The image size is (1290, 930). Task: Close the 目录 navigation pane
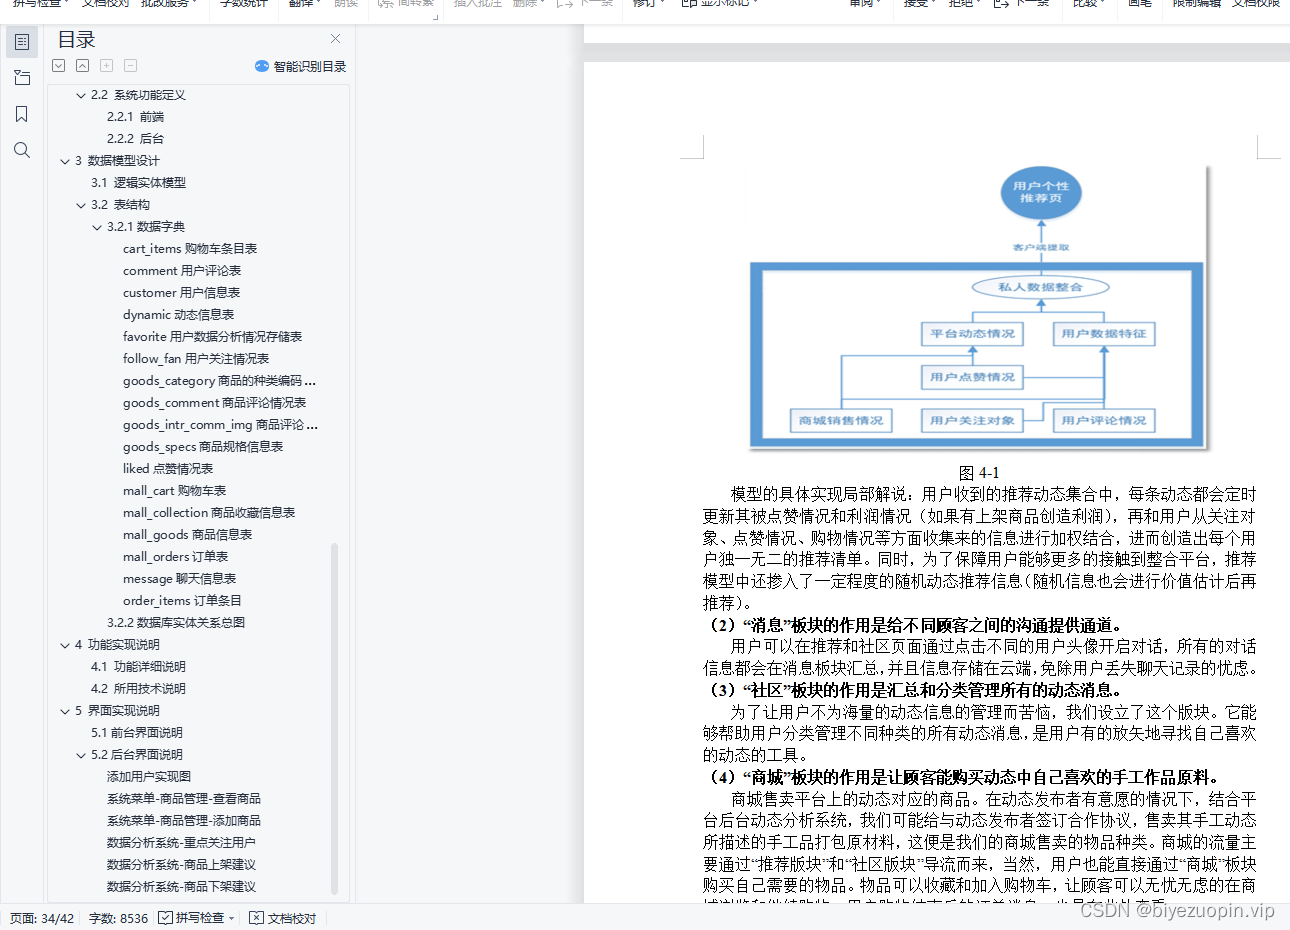tap(335, 39)
